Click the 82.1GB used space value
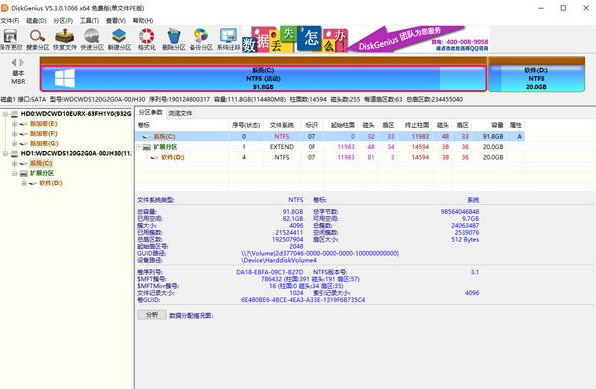 tap(293, 219)
